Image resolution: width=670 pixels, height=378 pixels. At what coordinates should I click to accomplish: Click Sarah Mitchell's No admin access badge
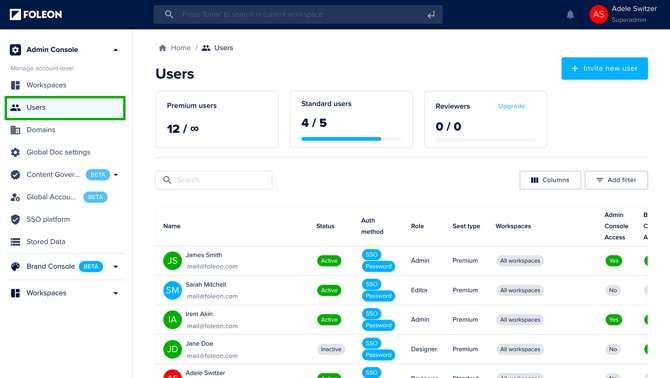[613, 290]
